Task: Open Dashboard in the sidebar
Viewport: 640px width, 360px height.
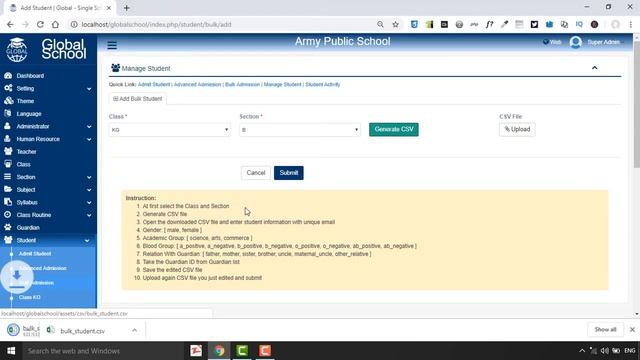Action: click(30, 76)
